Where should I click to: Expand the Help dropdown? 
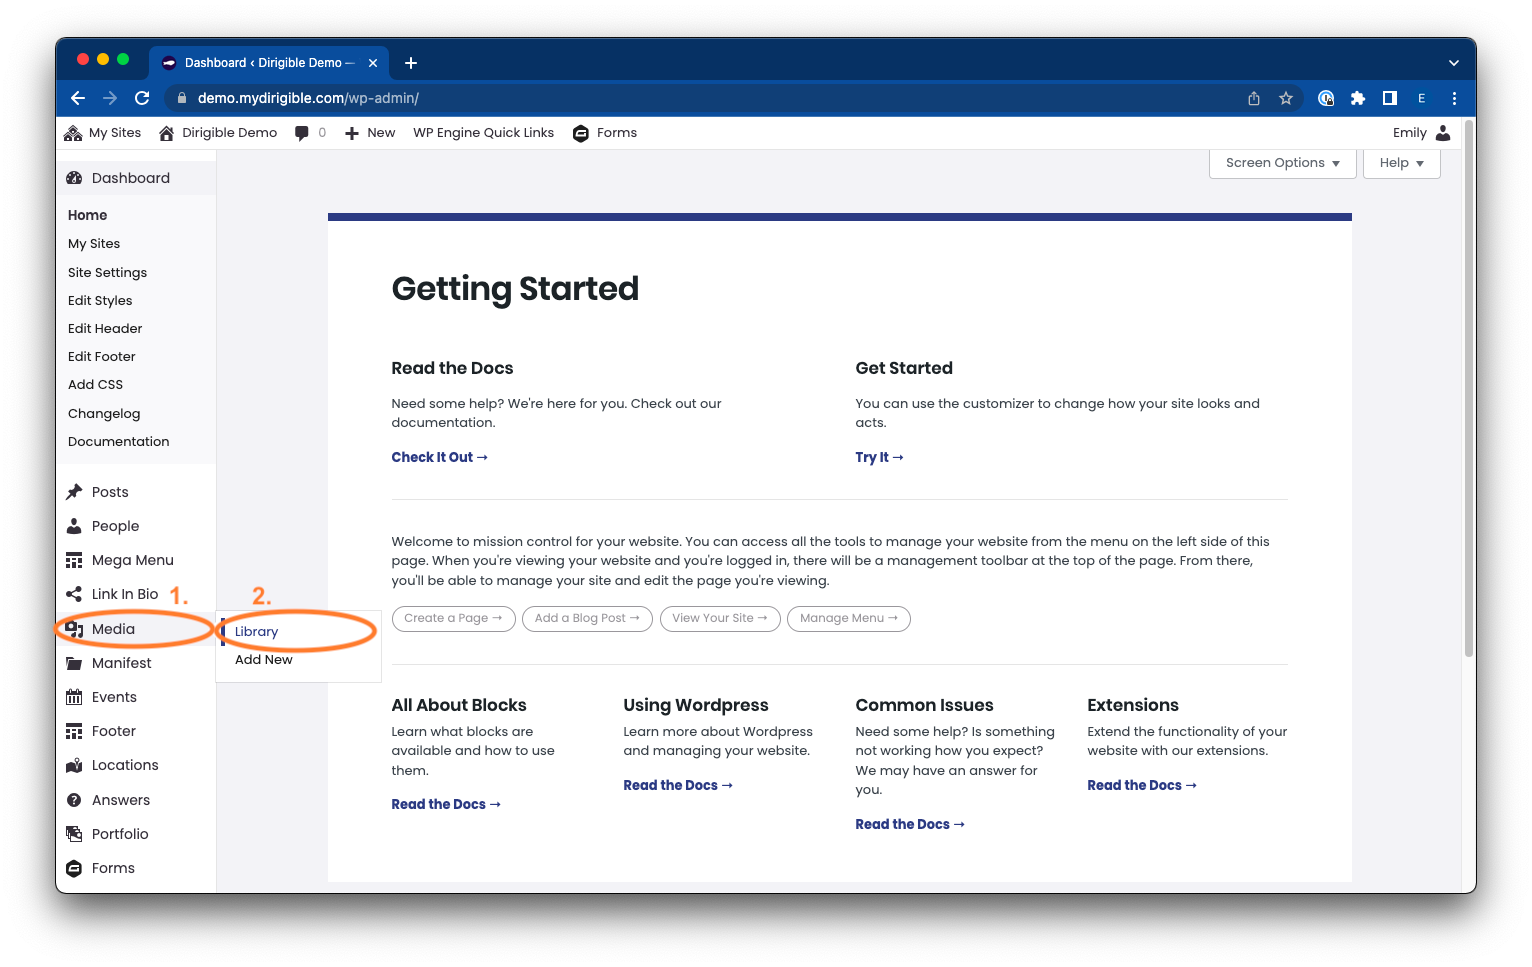pyautogui.click(x=1401, y=163)
